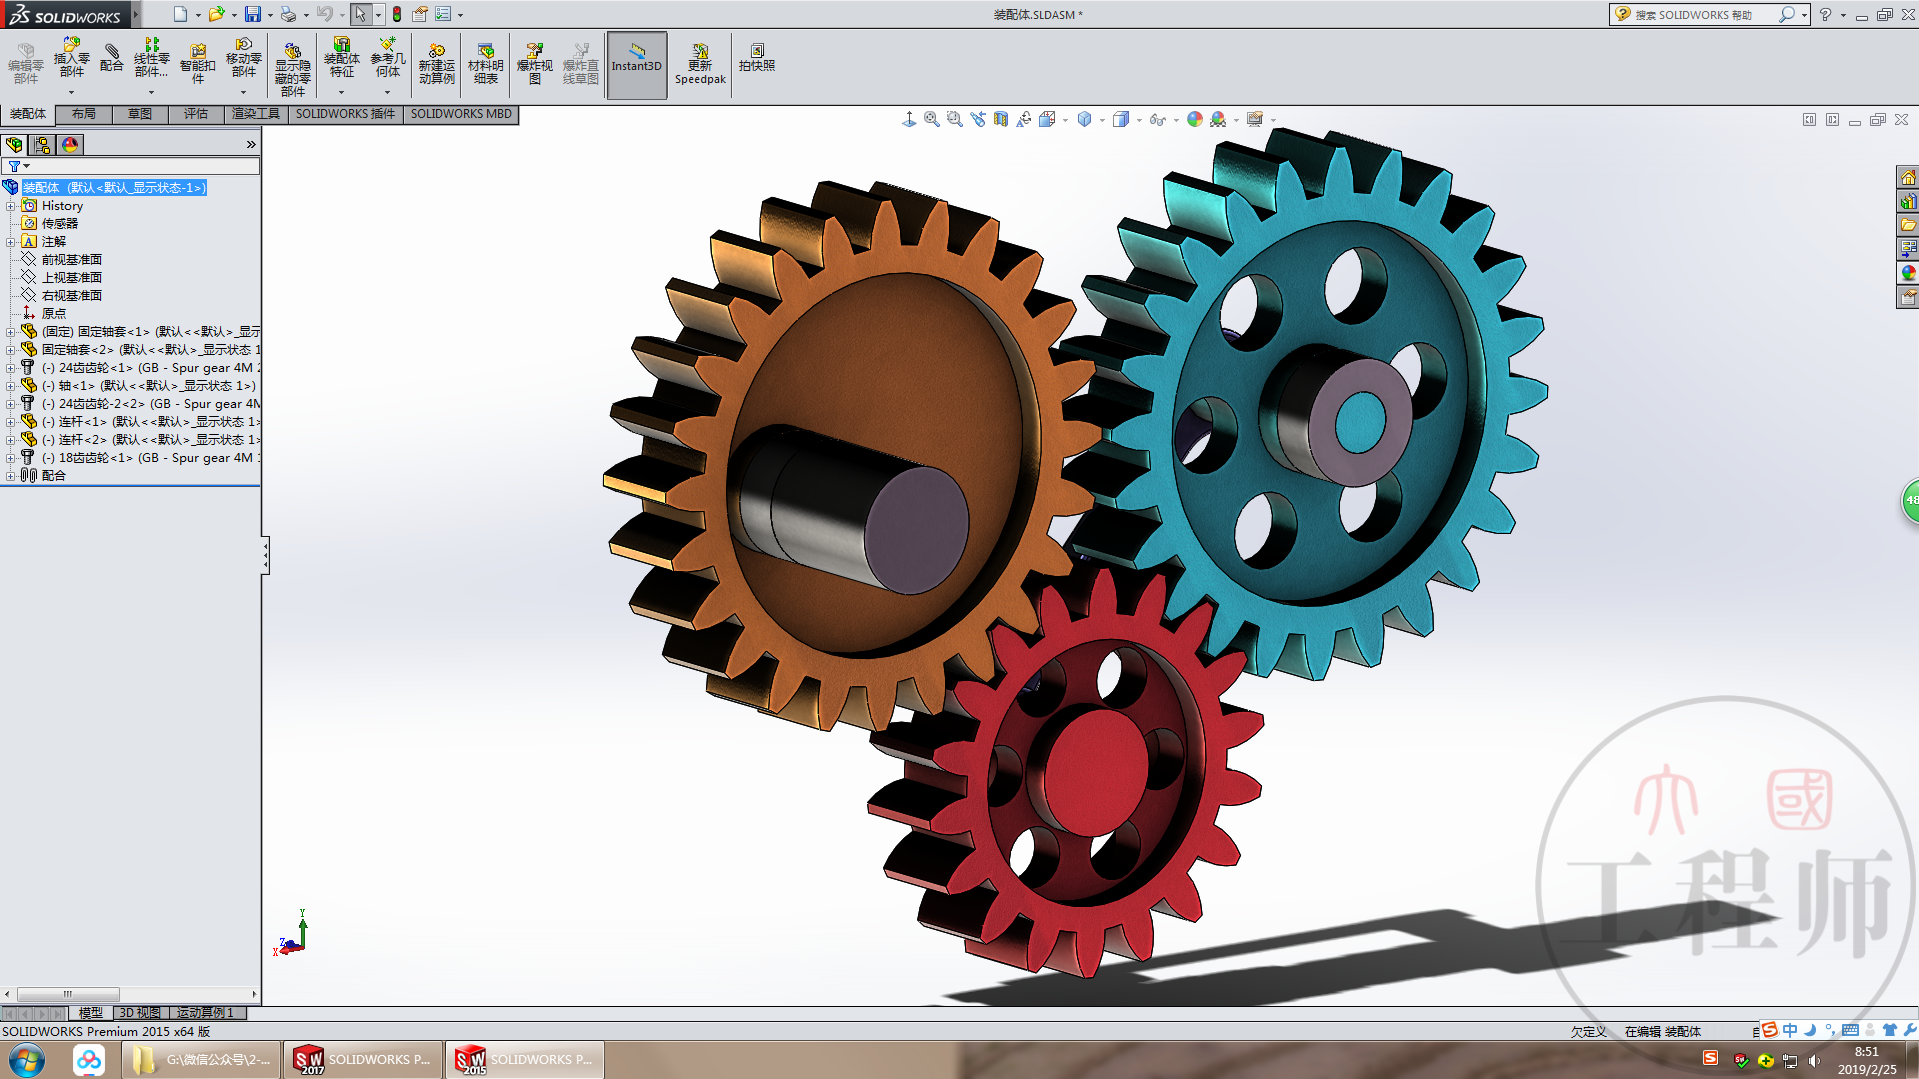Open the 渲染工具 (Render Tools) tab
1919x1079 pixels.
tap(256, 114)
